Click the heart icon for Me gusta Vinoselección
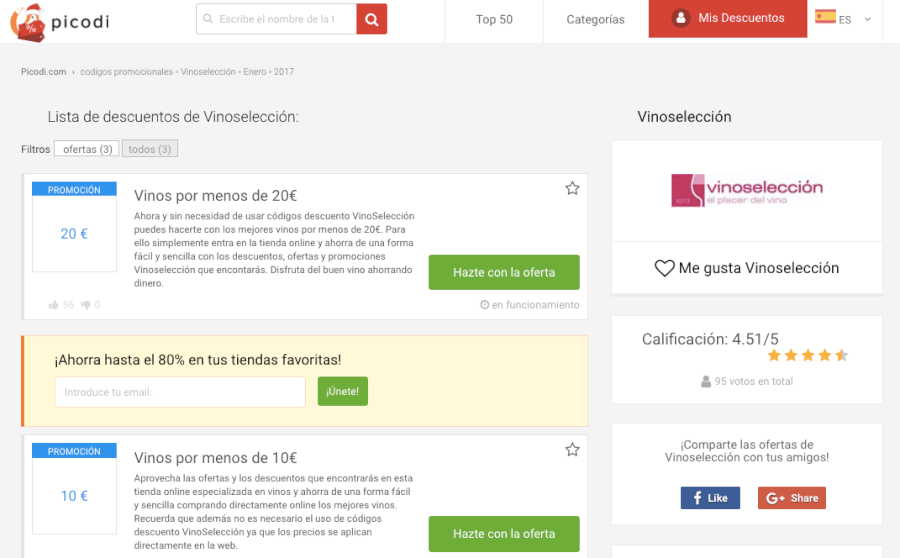This screenshot has width=900, height=558. pos(664,268)
